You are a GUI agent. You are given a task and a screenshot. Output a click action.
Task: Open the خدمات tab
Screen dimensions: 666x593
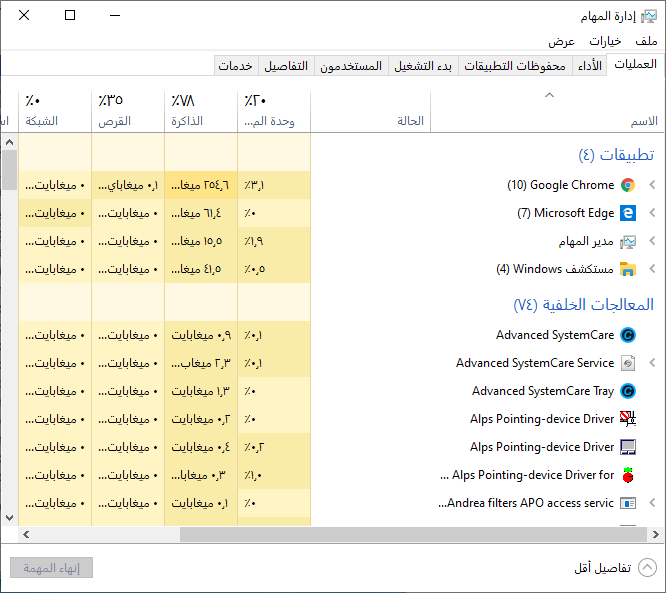[x=235, y=66]
